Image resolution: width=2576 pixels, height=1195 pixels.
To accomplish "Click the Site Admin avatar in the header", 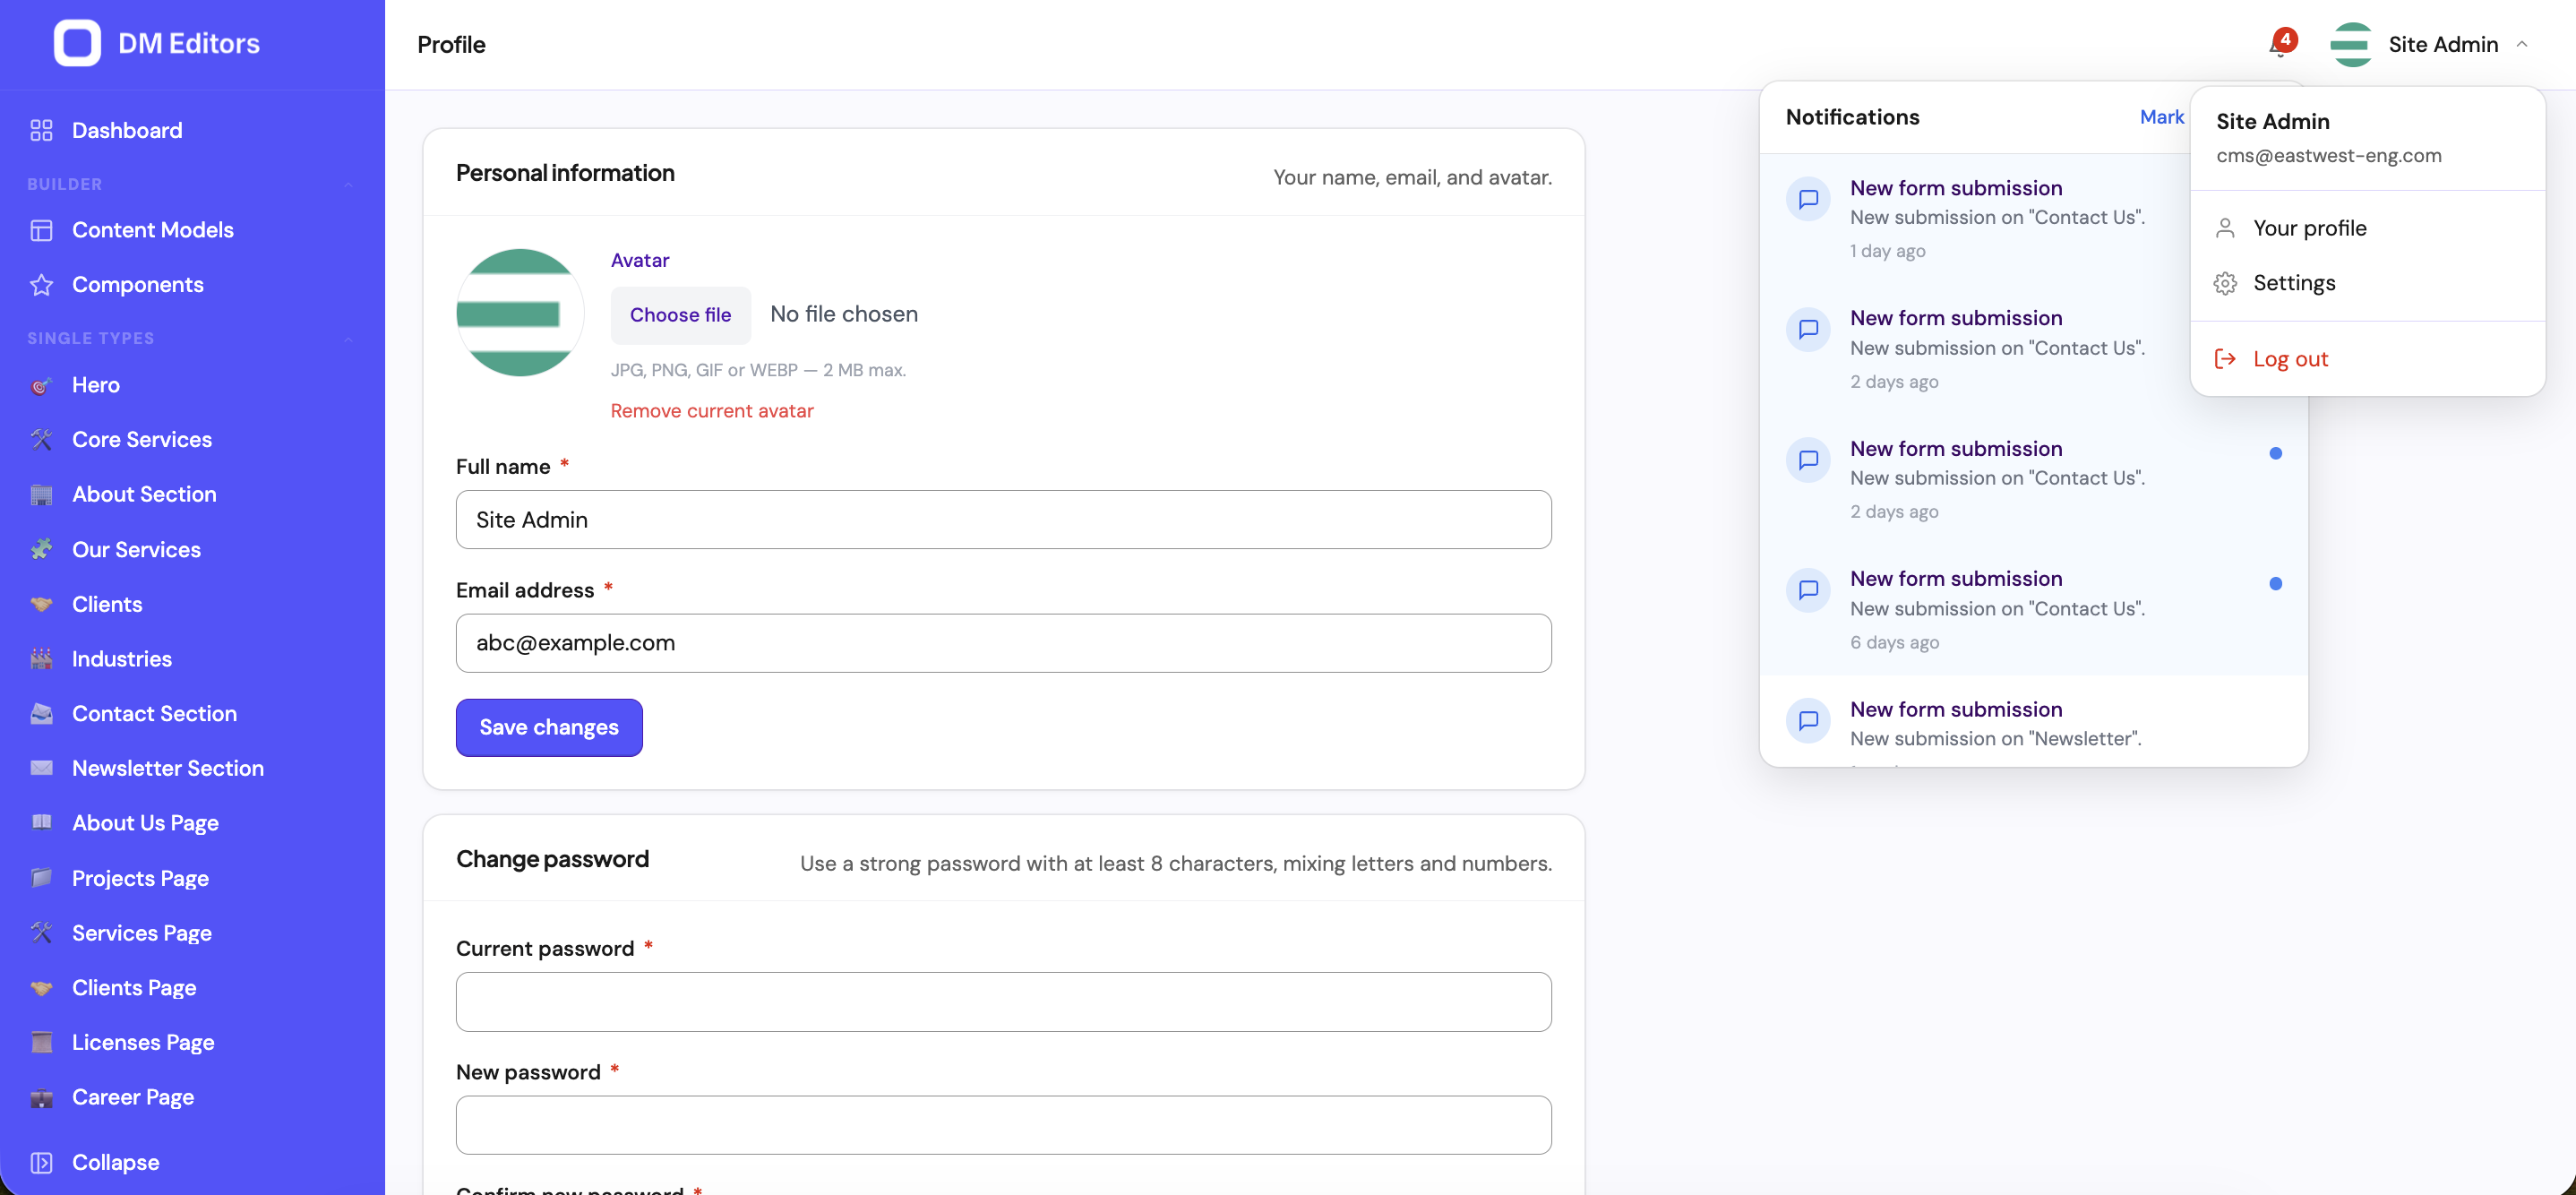I will click(2351, 44).
